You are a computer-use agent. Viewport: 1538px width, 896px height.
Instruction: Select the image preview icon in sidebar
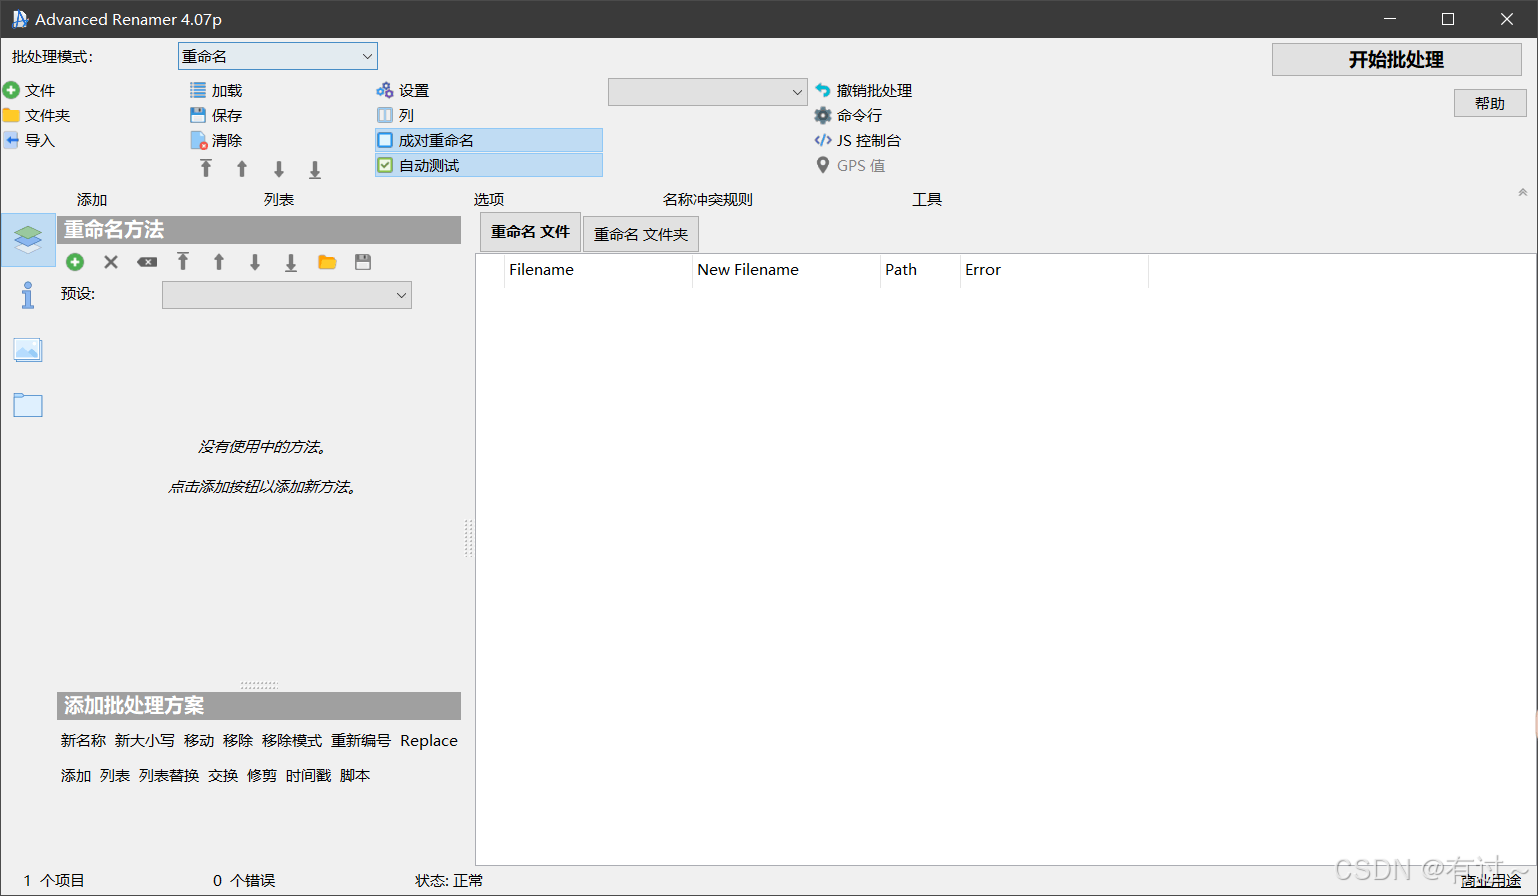(x=28, y=350)
